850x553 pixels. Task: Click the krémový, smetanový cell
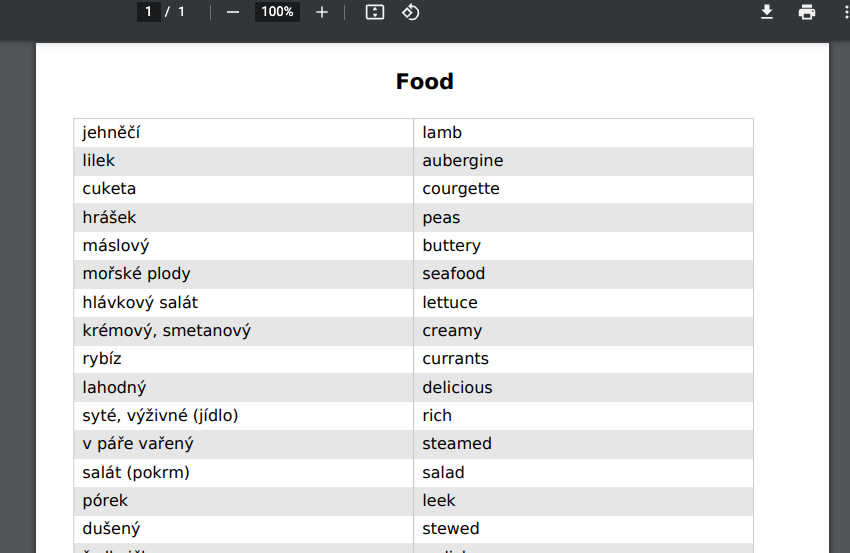243,331
